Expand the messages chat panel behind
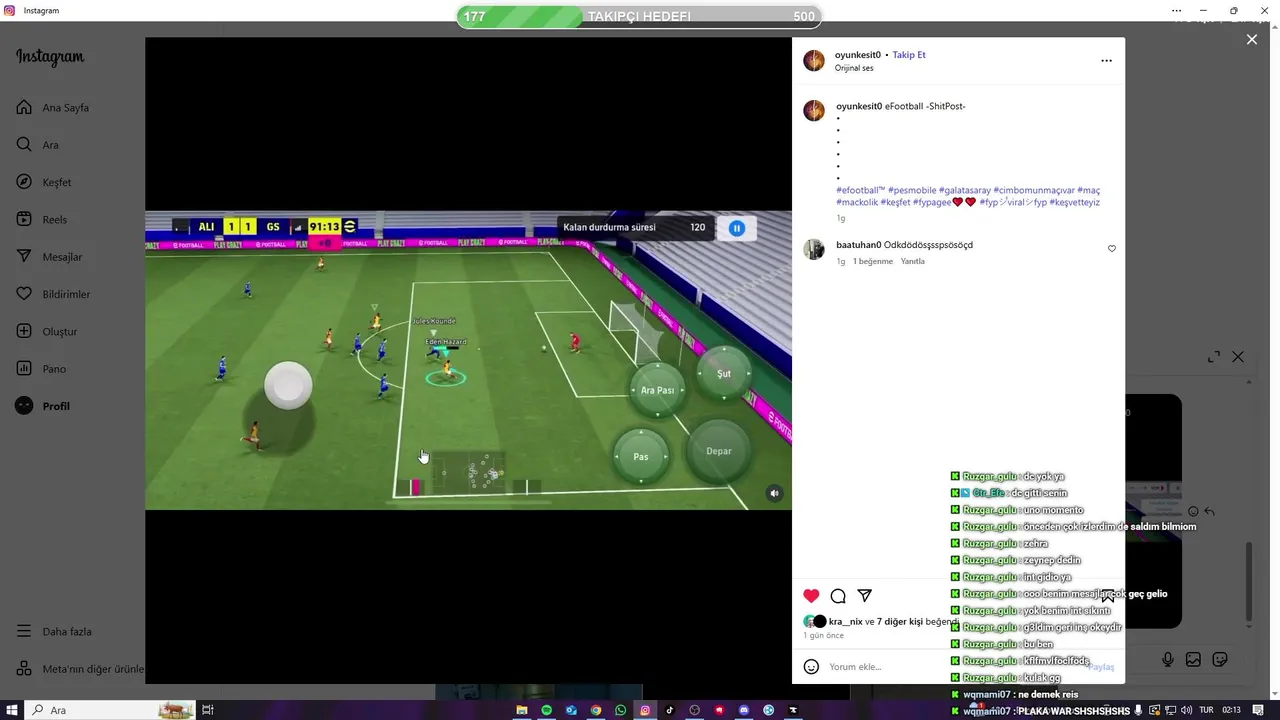Image resolution: width=1280 pixels, height=720 pixels. click(x=1214, y=357)
